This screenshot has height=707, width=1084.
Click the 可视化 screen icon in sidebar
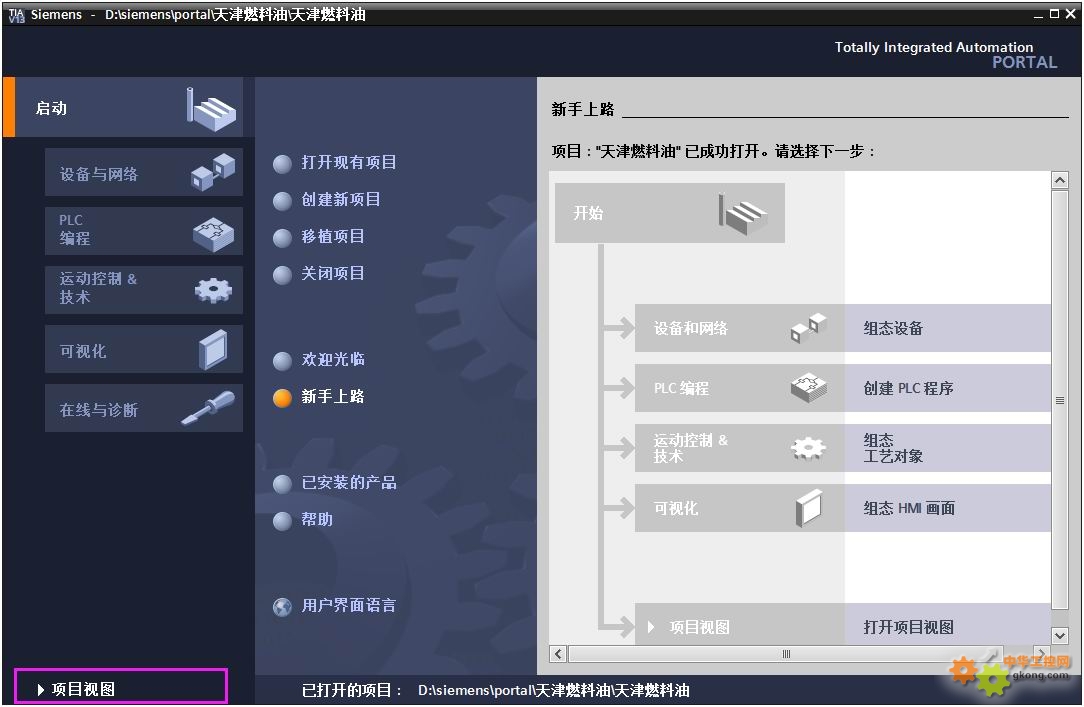click(x=213, y=350)
